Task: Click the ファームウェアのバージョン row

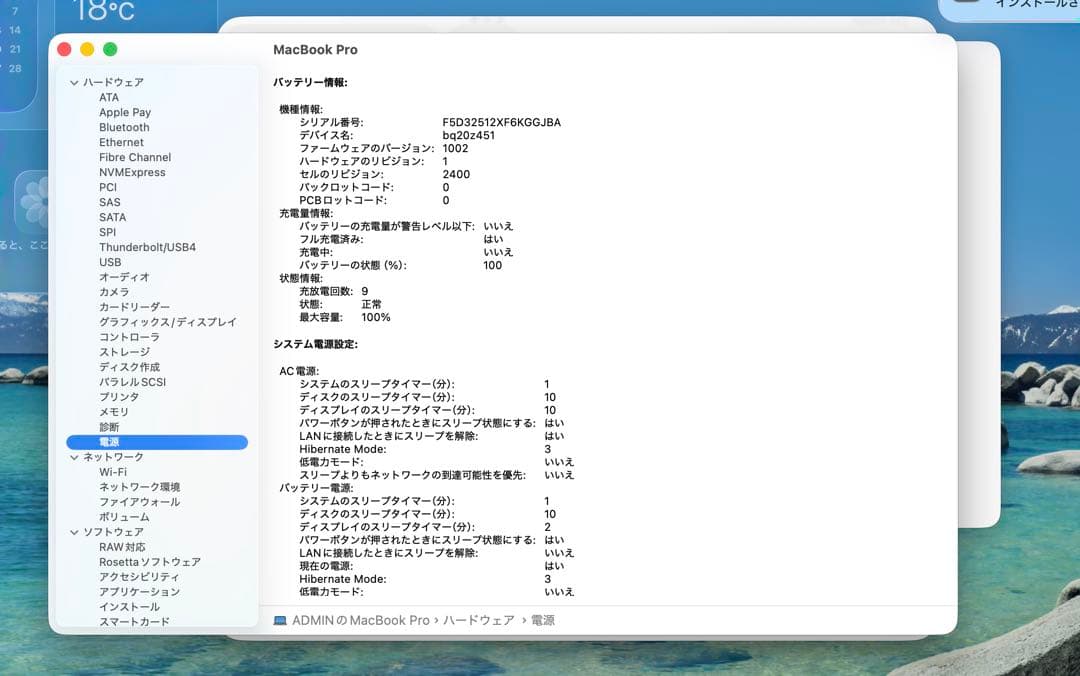Action: pos(384,149)
